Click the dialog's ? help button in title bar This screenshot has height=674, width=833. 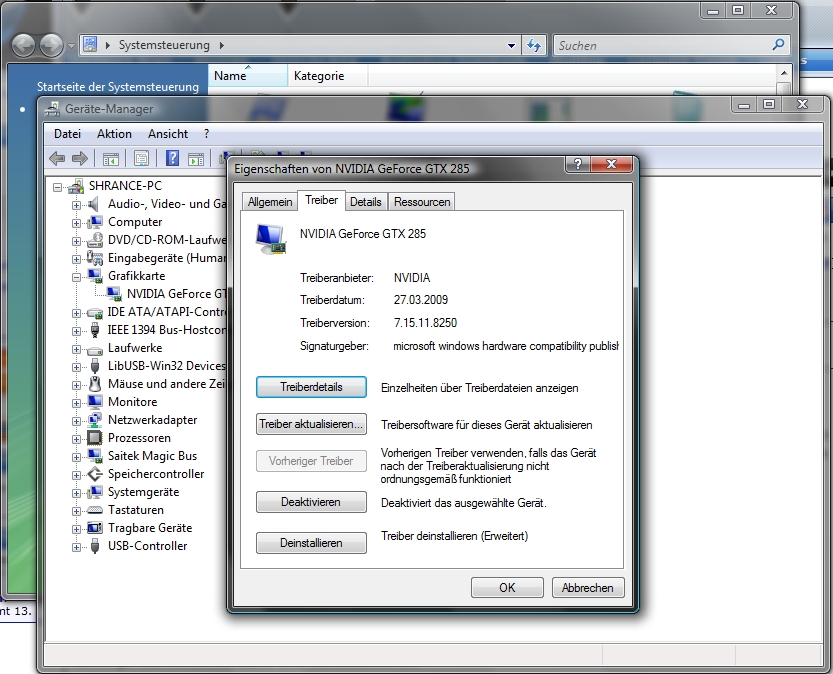point(578,165)
